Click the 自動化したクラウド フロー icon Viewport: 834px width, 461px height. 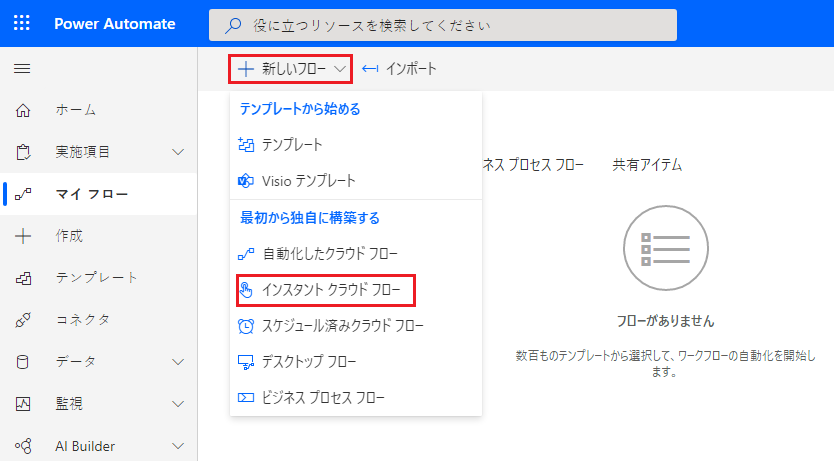(246, 254)
